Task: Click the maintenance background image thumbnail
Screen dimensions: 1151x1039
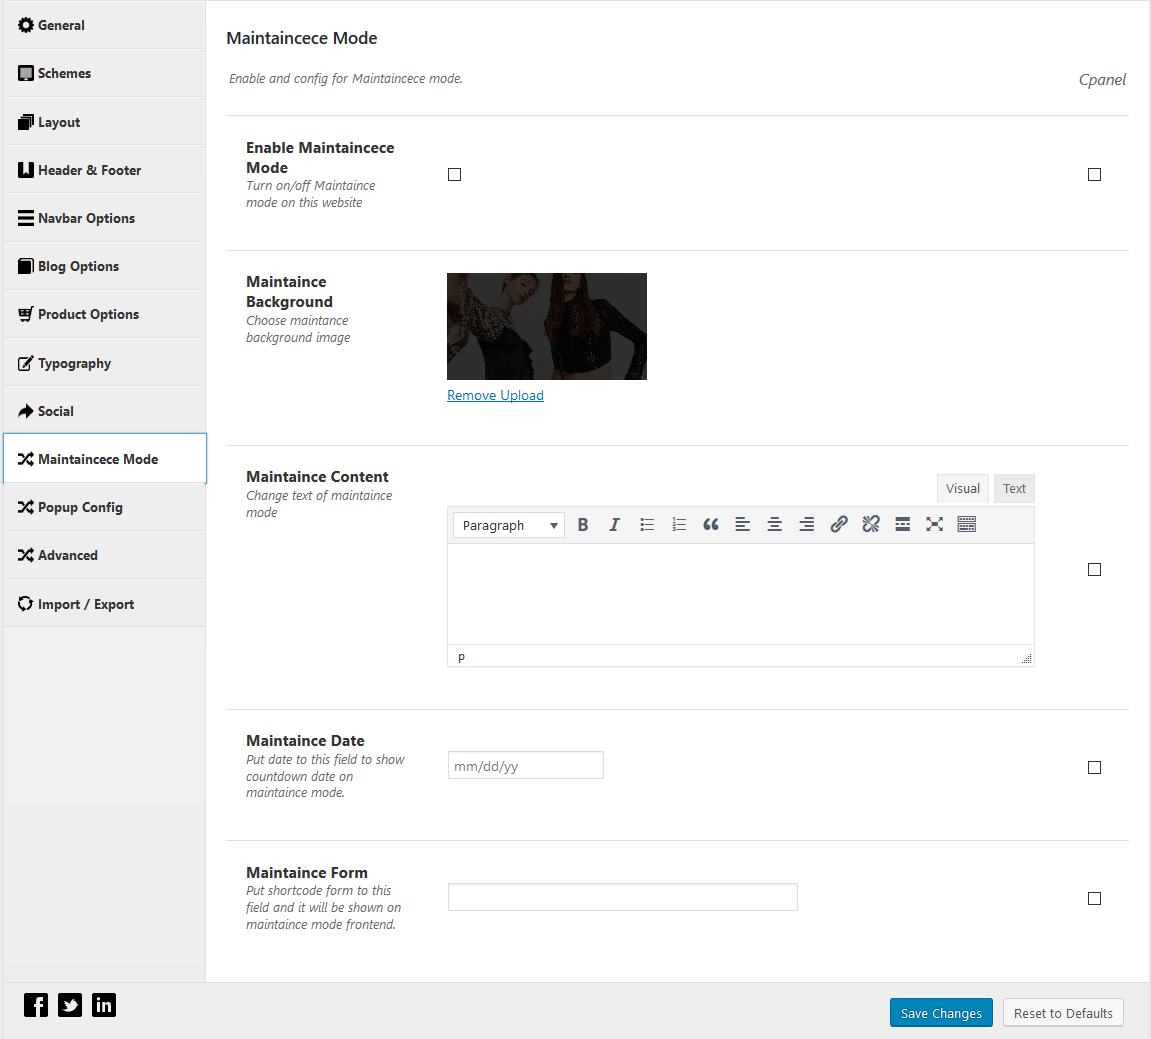Action: (x=547, y=326)
